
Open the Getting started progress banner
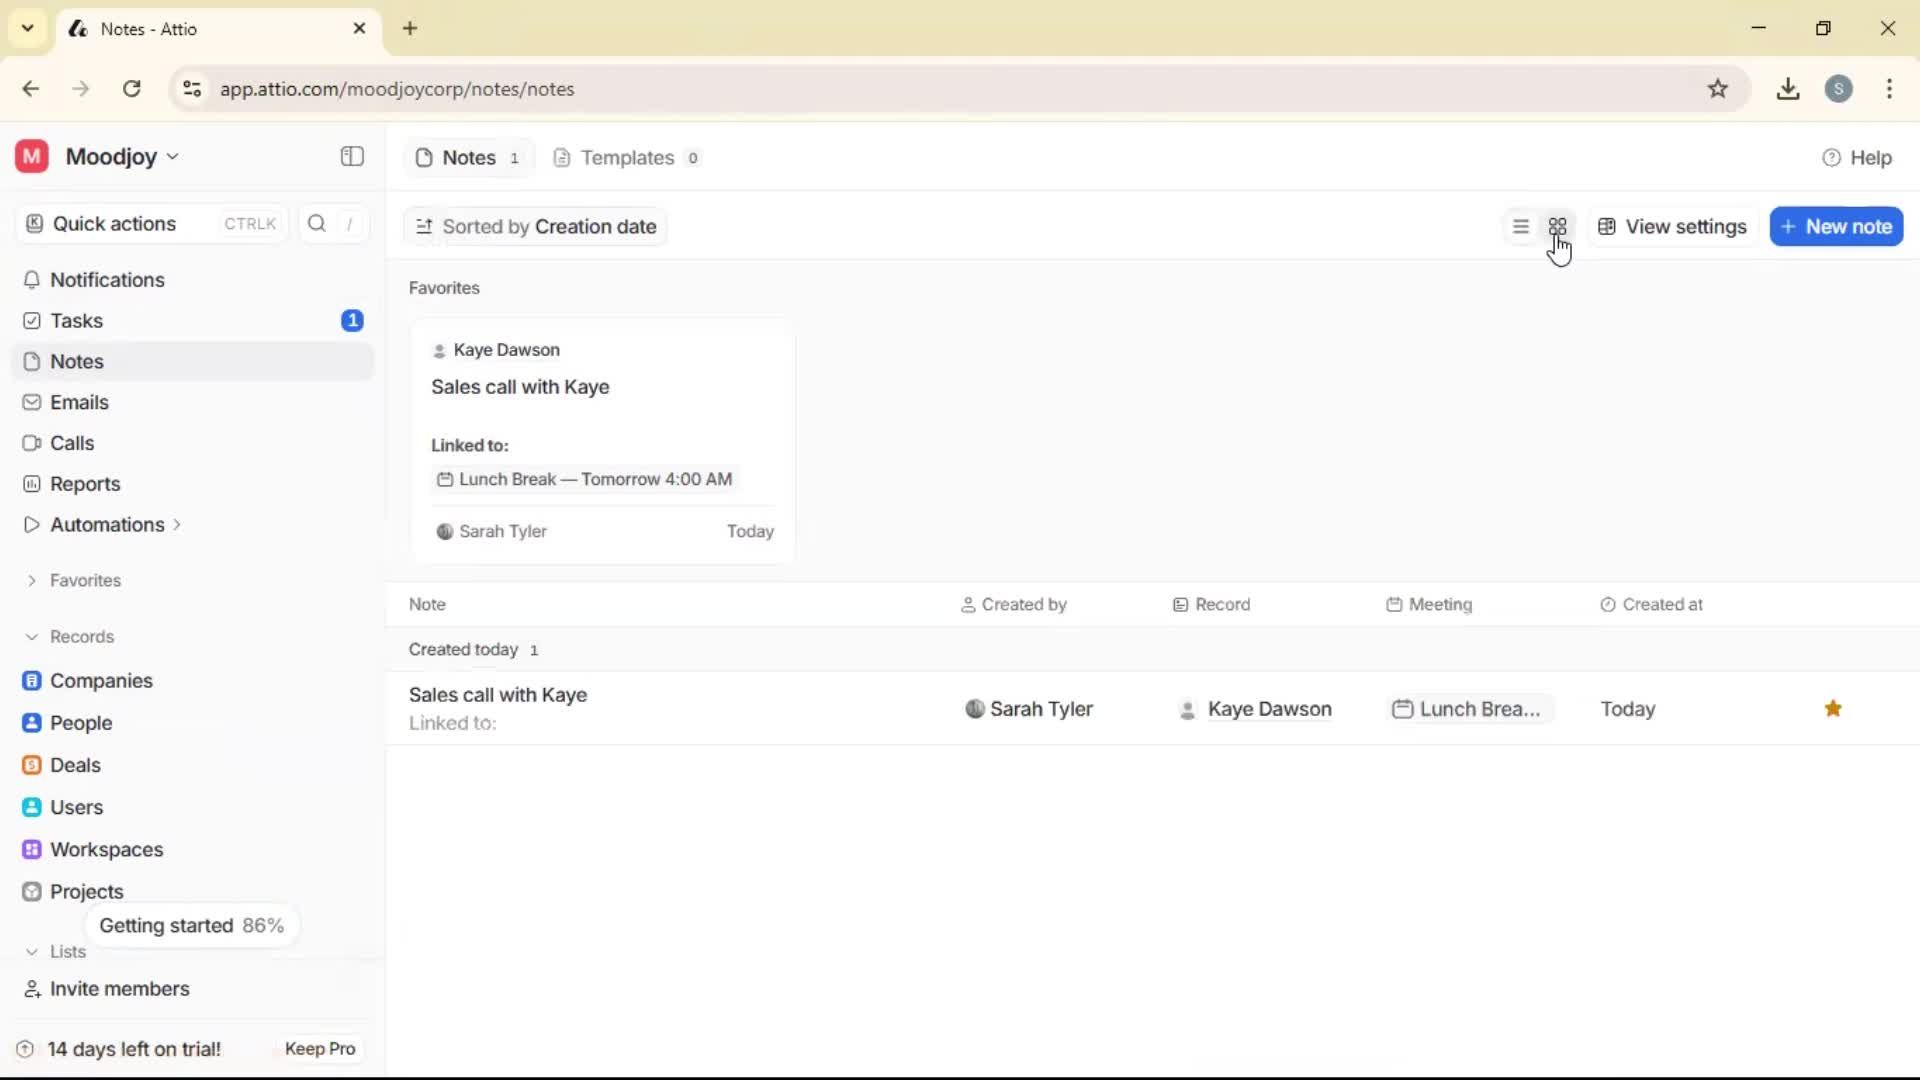point(192,925)
